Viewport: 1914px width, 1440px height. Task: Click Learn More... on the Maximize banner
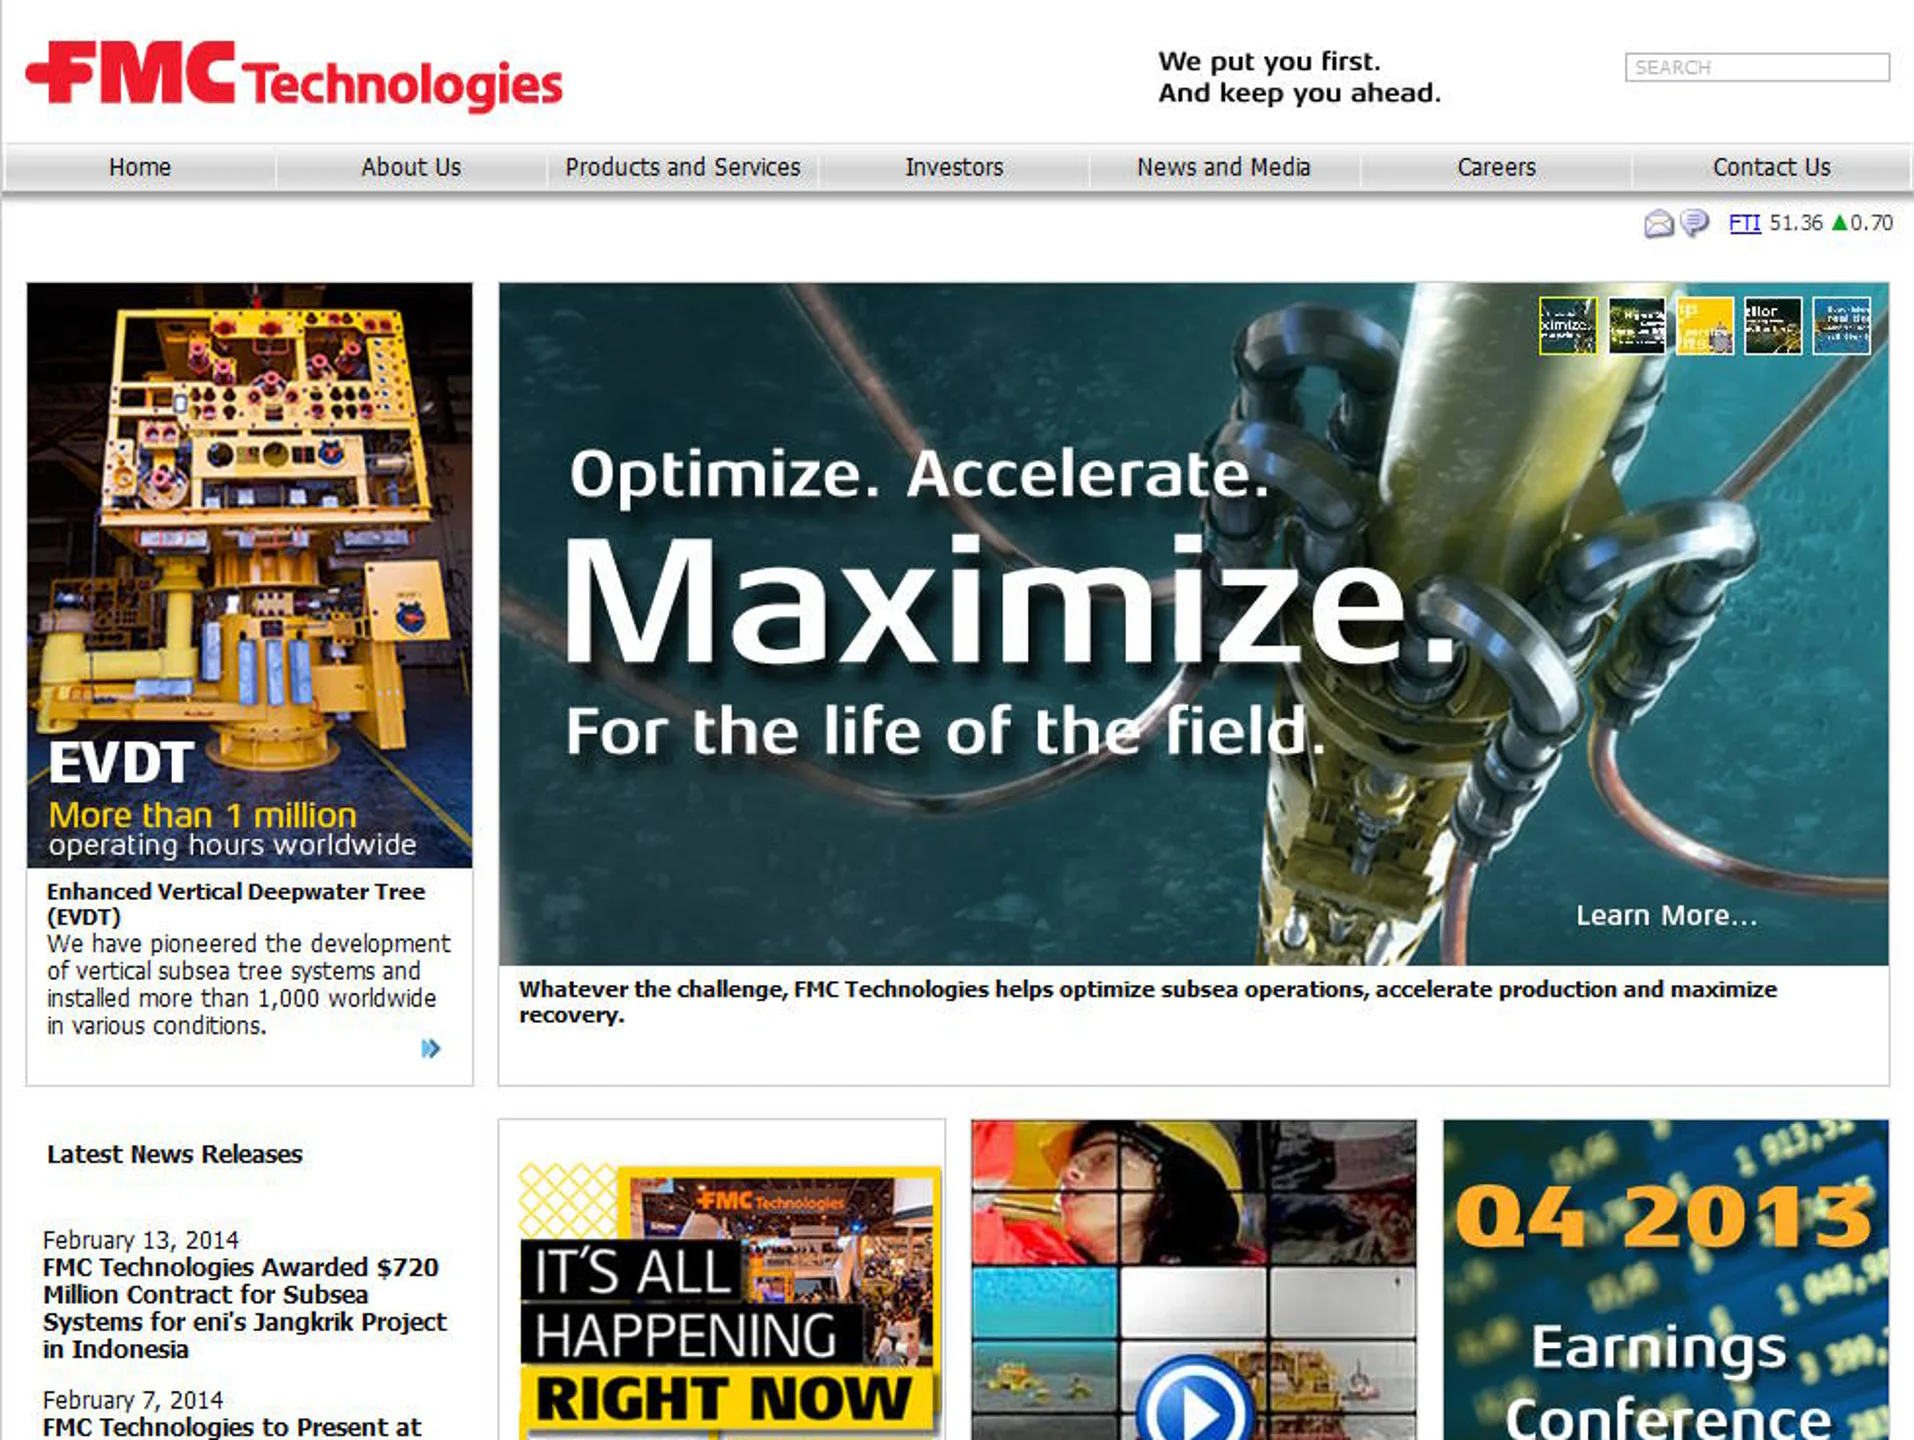(x=1666, y=915)
